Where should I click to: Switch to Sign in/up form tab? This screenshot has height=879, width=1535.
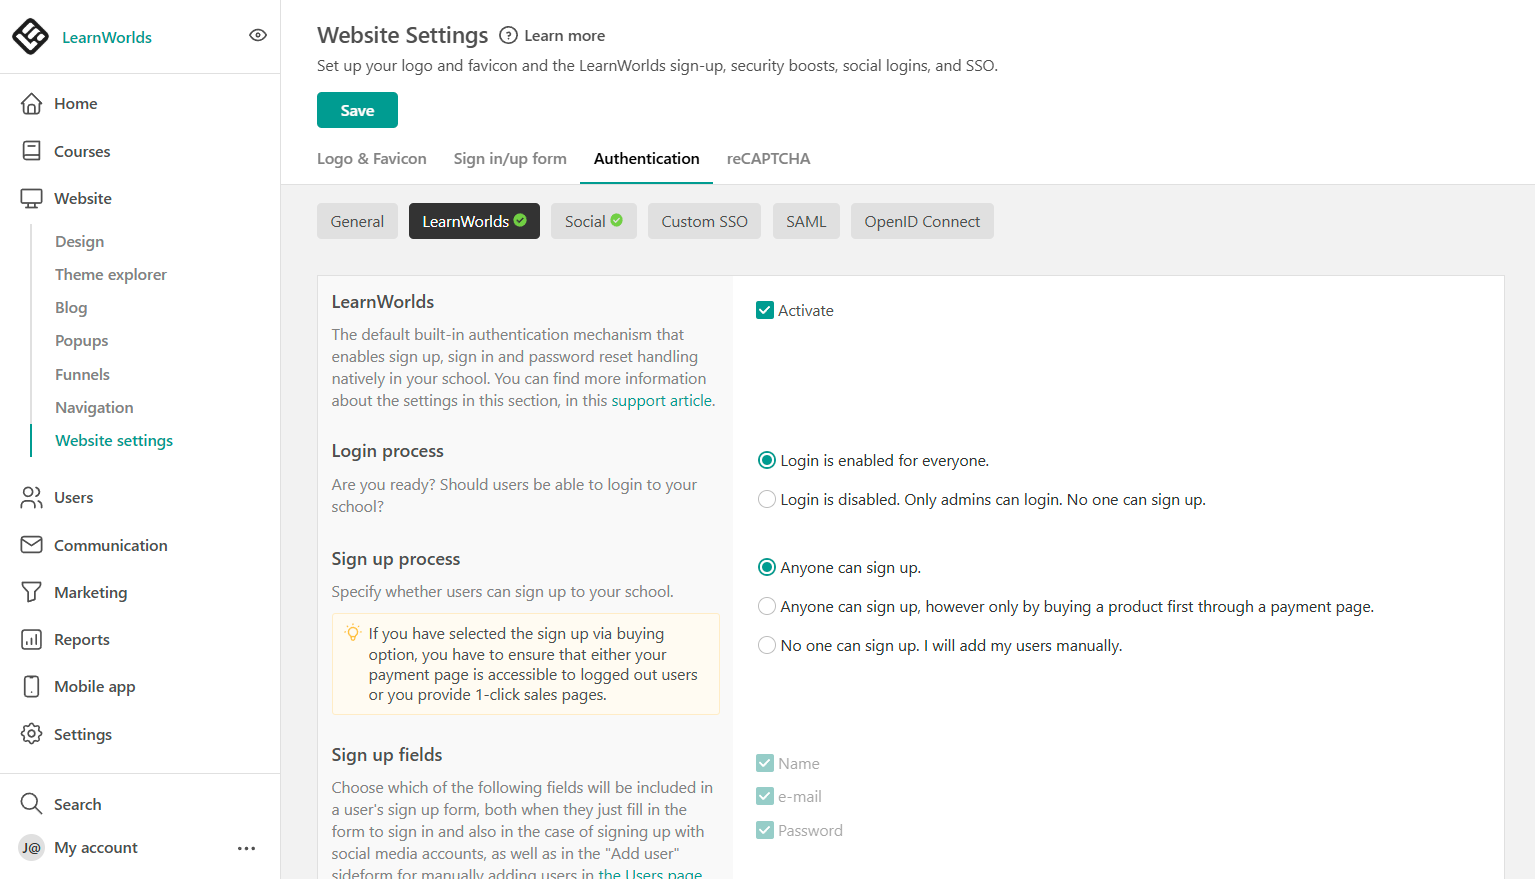coord(510,158)
